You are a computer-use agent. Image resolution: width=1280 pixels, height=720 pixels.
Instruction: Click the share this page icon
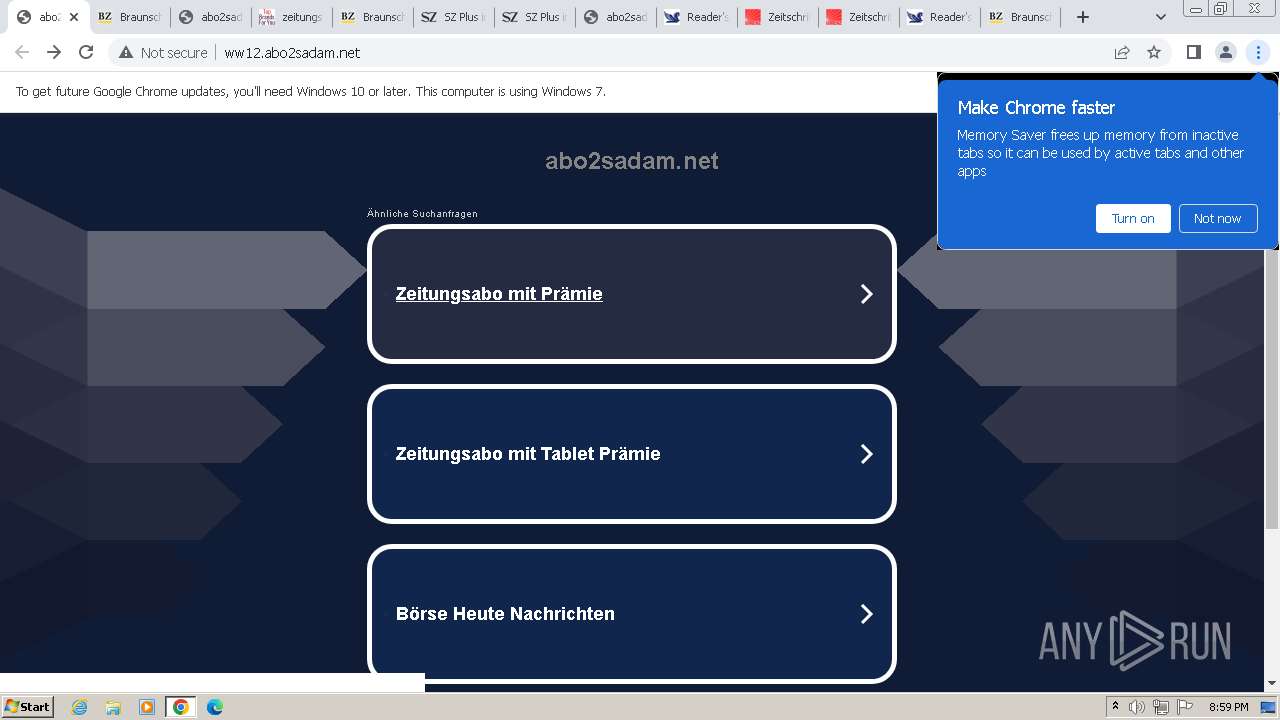(1122, 52)
